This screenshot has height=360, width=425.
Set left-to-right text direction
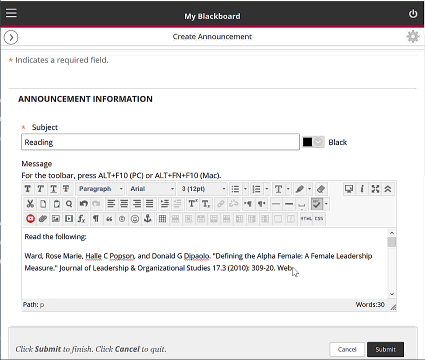(x=248, y=204)
